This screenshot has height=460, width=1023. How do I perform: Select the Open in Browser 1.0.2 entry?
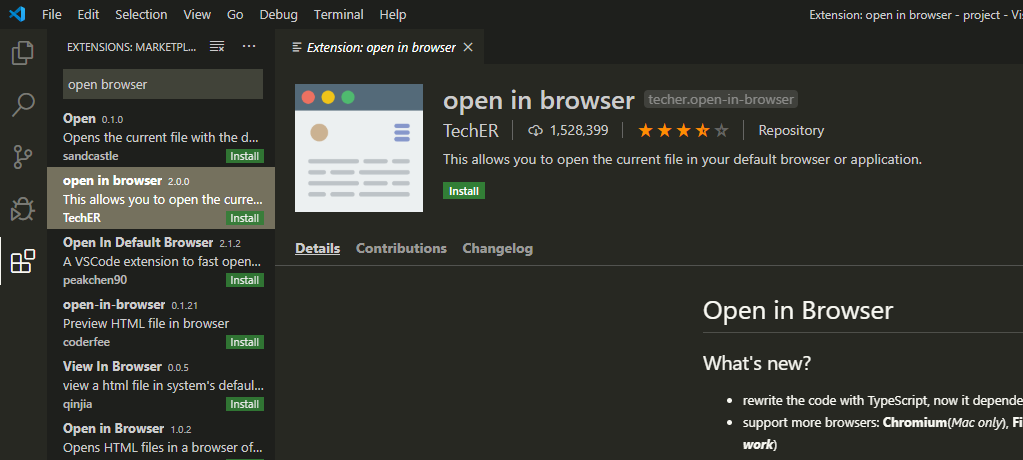point(161,438)
